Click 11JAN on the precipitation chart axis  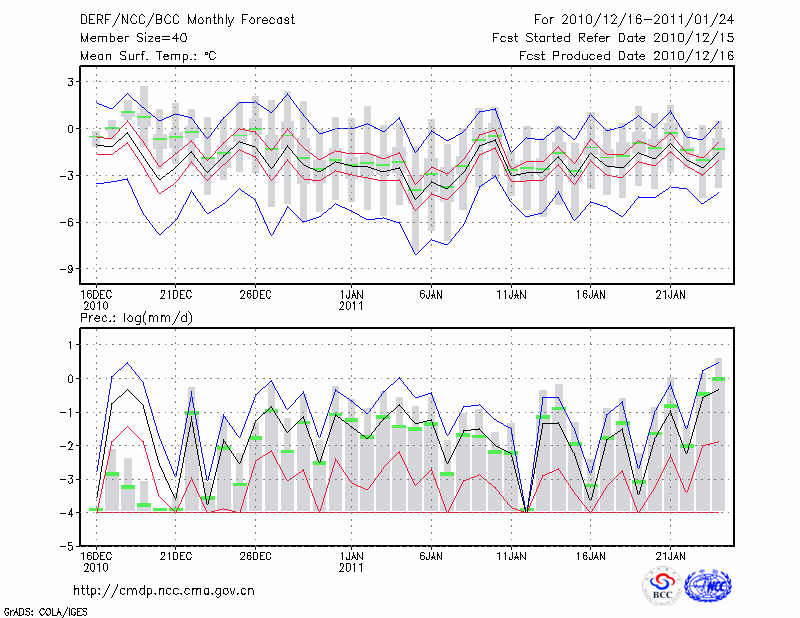click(511, 555)
